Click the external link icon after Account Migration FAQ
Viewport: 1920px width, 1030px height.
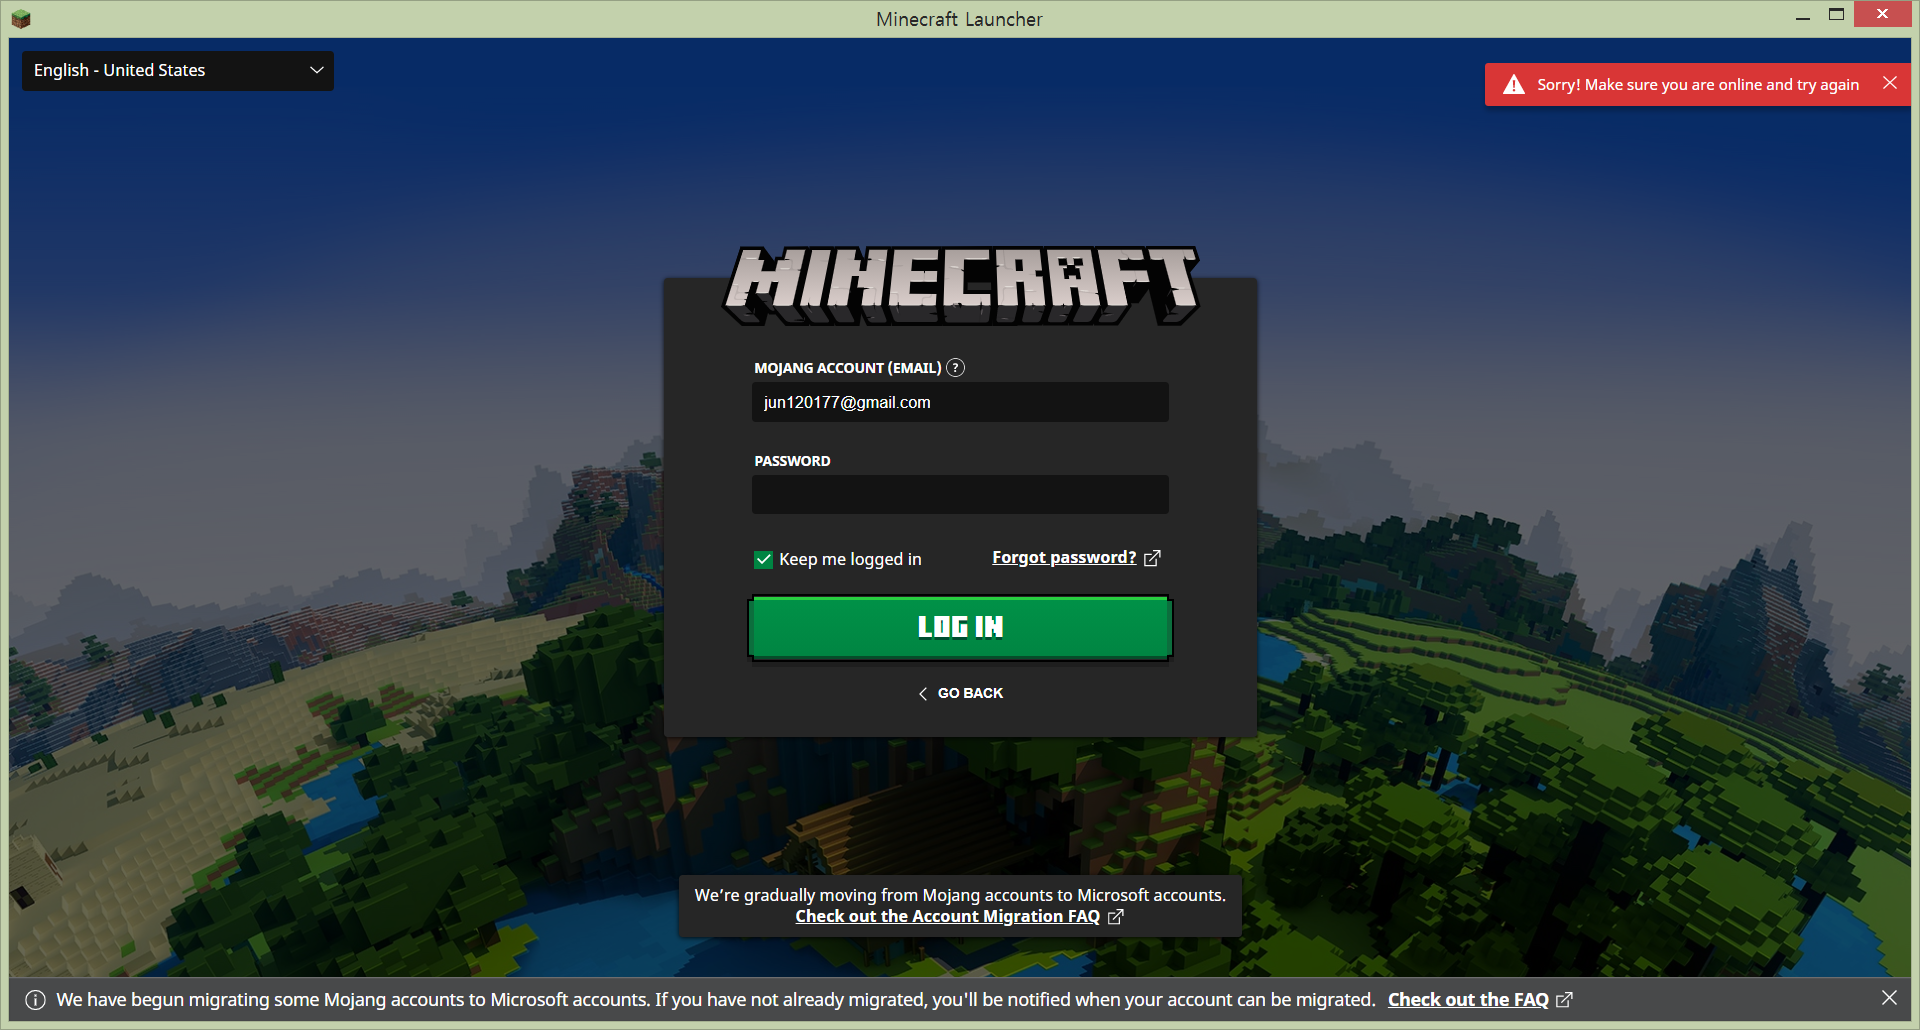click(1116, 917)
